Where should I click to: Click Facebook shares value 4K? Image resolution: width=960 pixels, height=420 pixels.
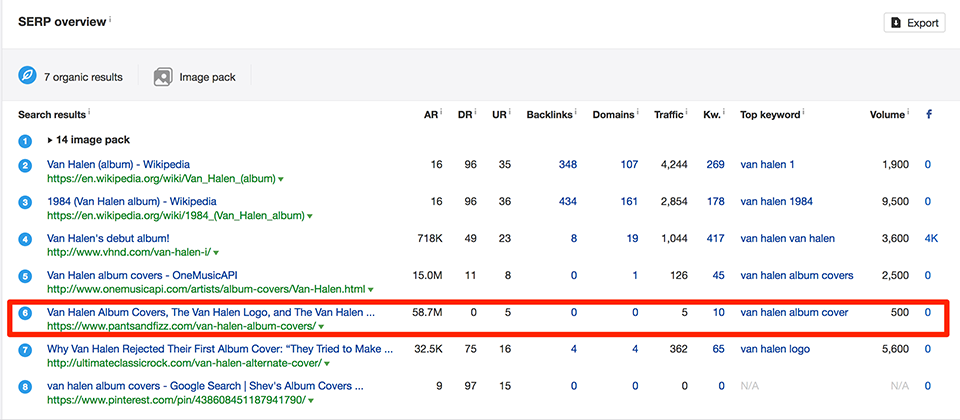click(931, 238)
